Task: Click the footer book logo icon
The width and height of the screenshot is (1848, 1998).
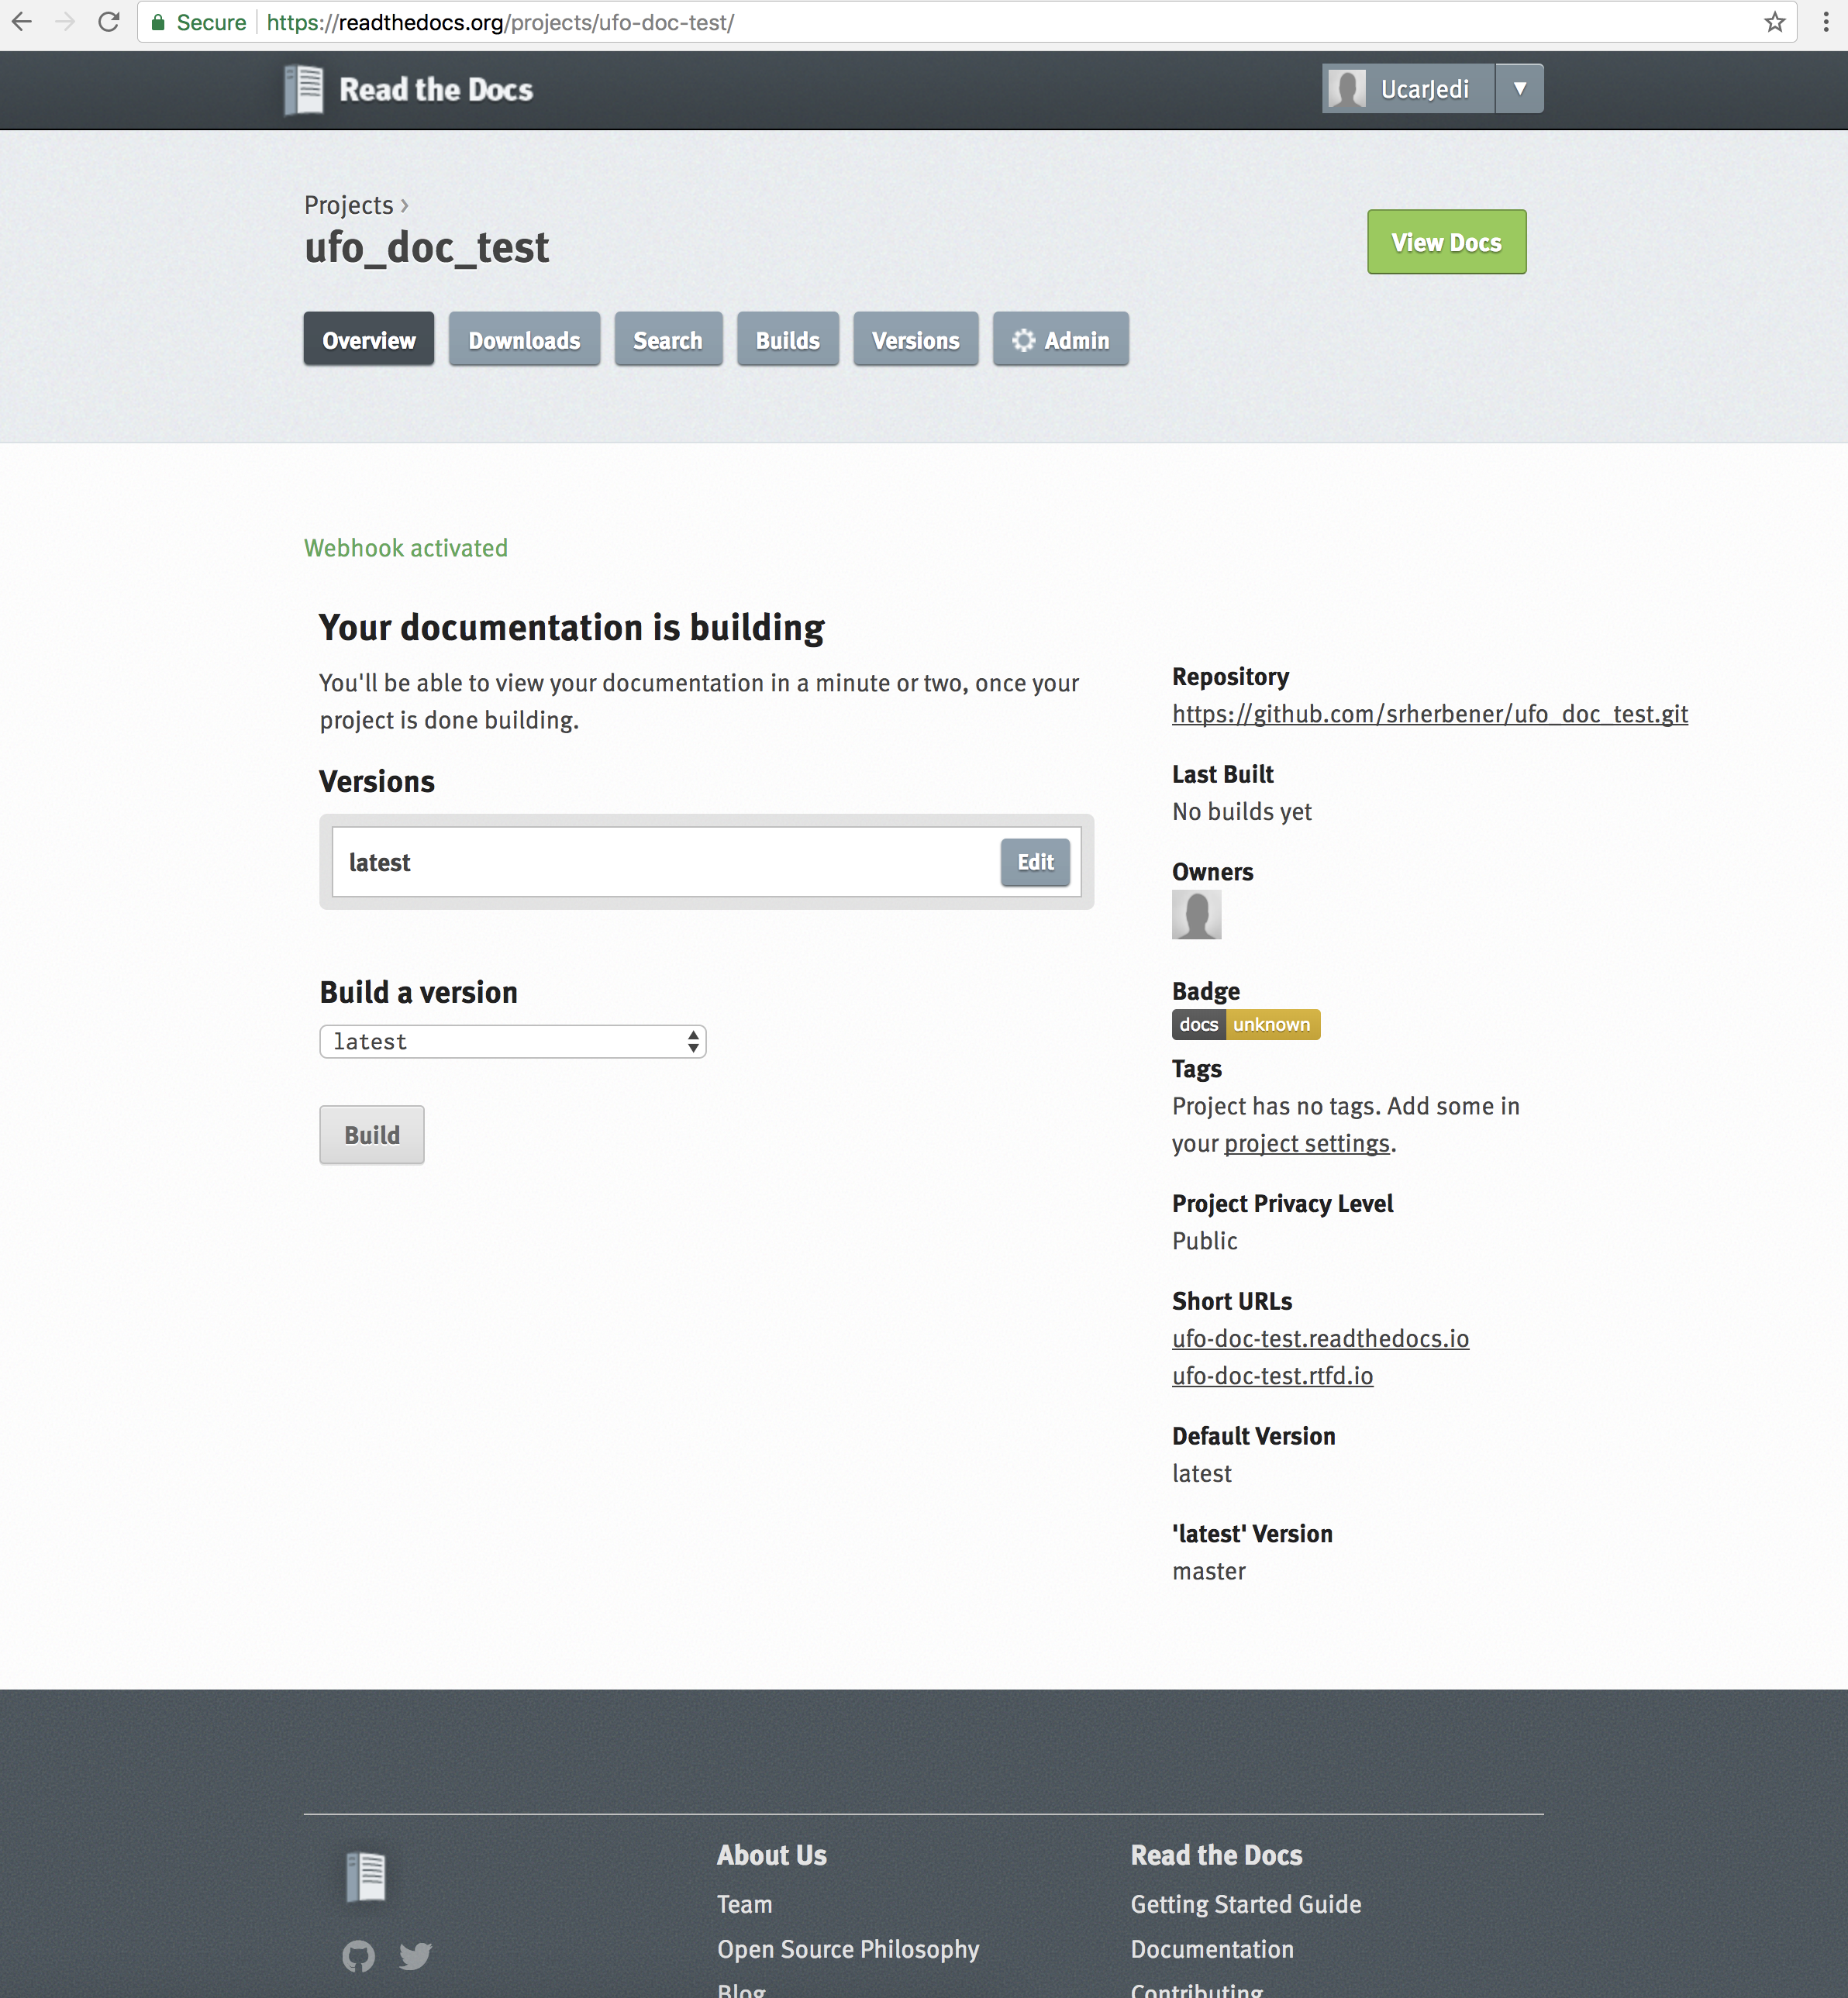Action: (366, 1876)
